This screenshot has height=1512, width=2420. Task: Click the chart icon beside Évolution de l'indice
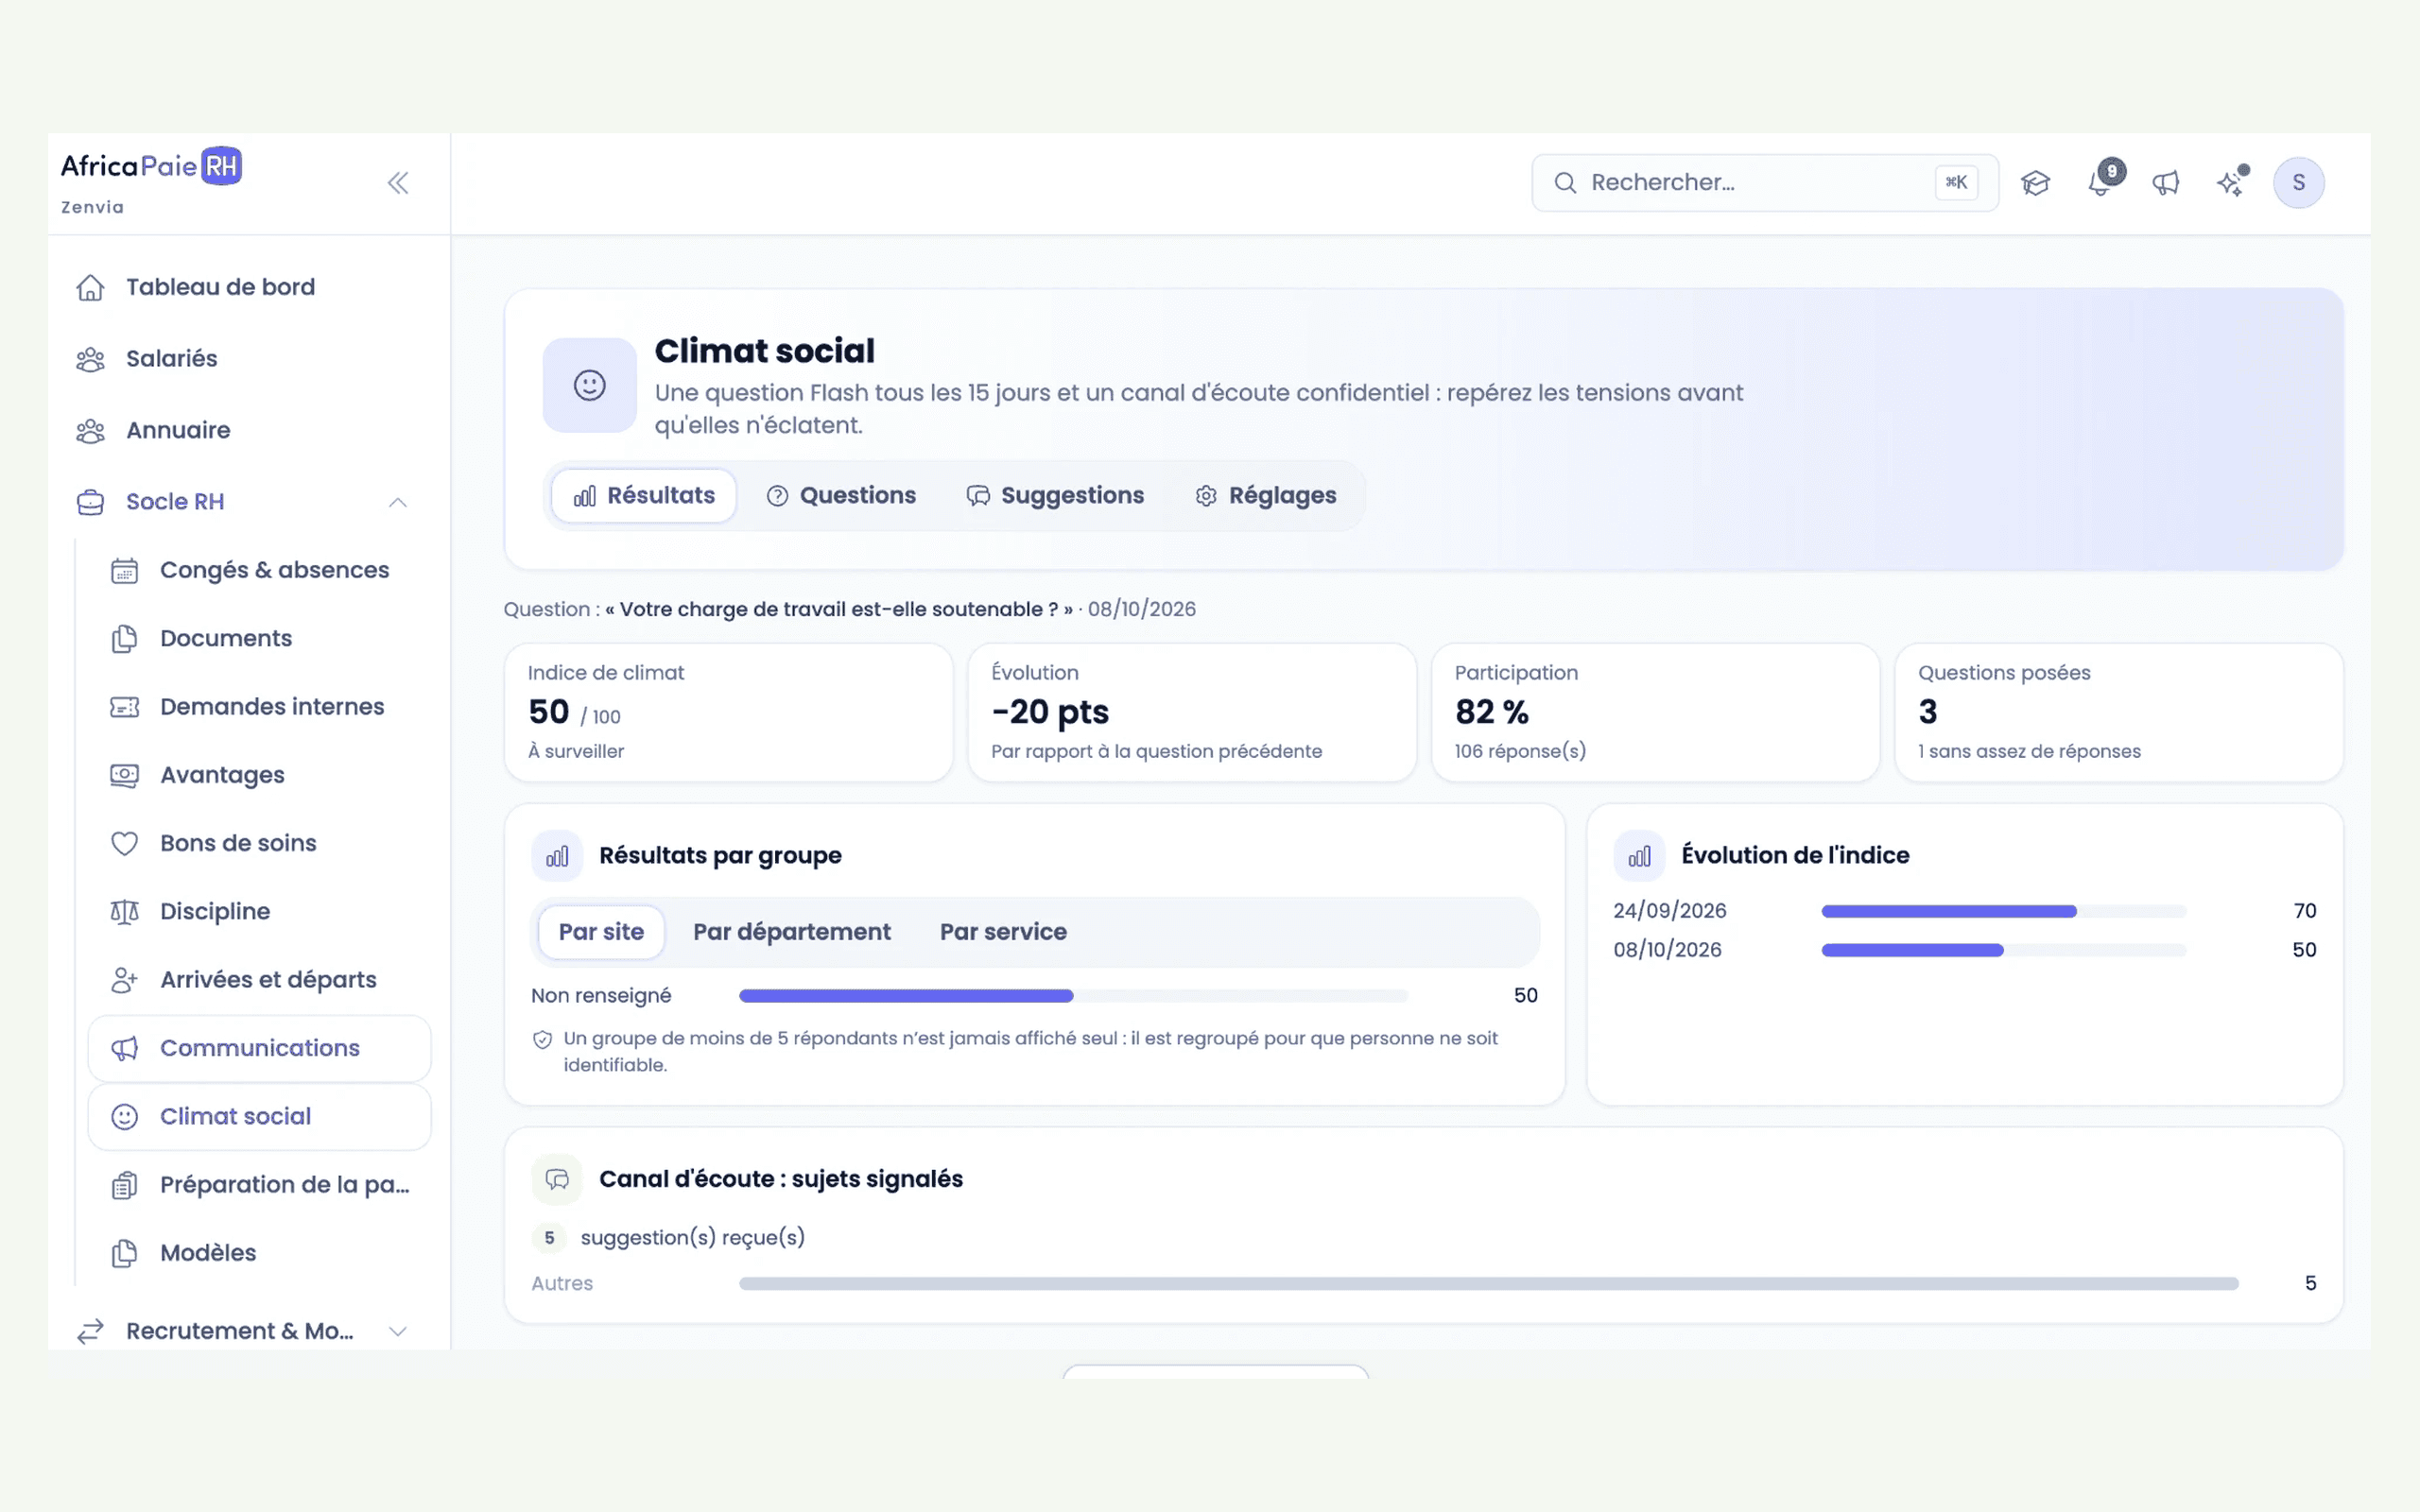click(x=1640, y=856)
